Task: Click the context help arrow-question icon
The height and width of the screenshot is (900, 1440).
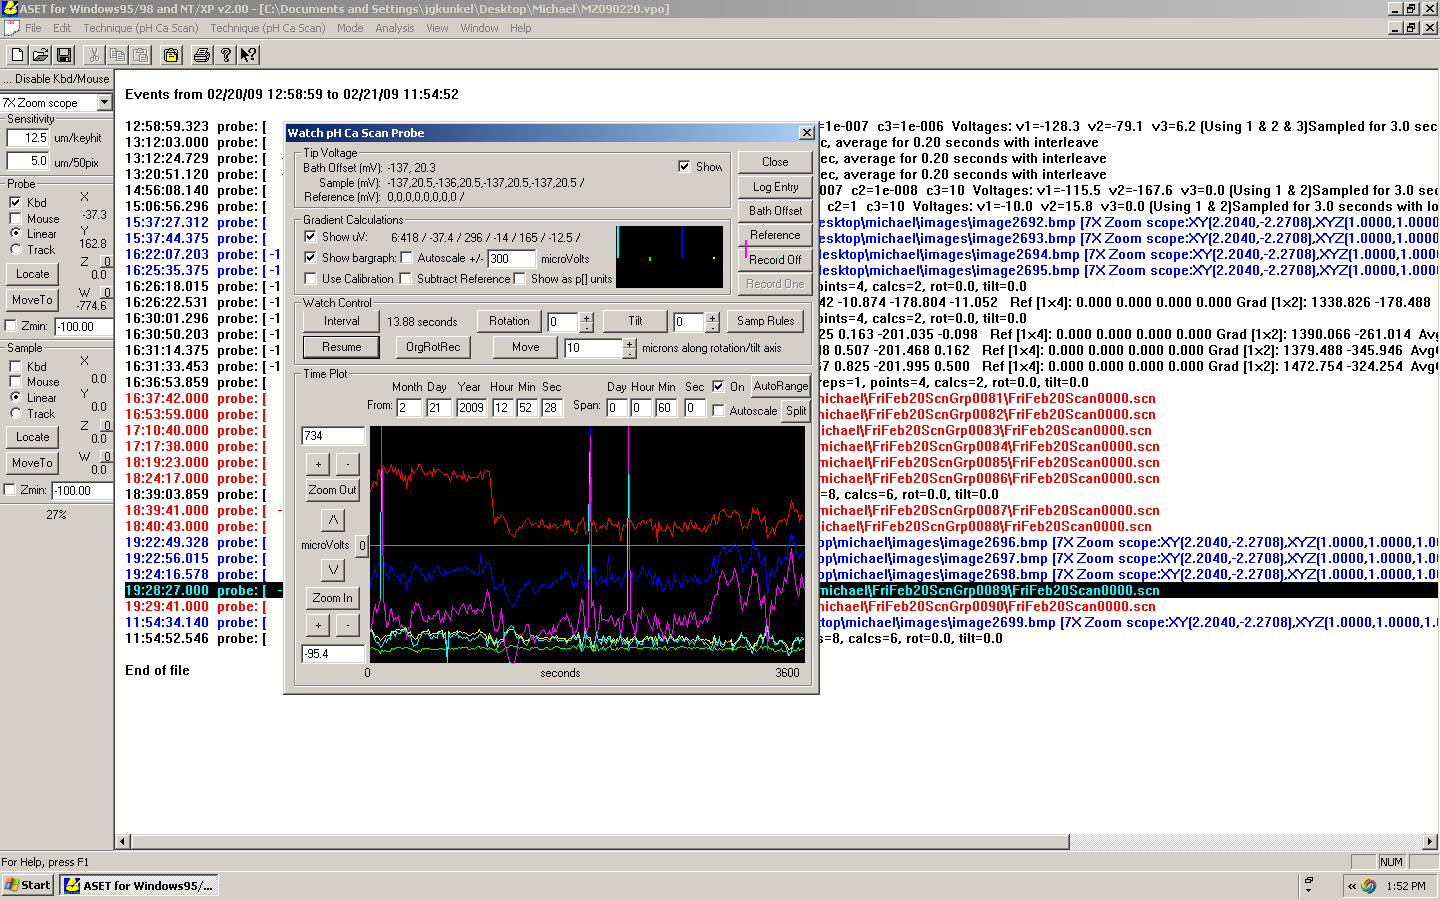Action: click(249, 55)
